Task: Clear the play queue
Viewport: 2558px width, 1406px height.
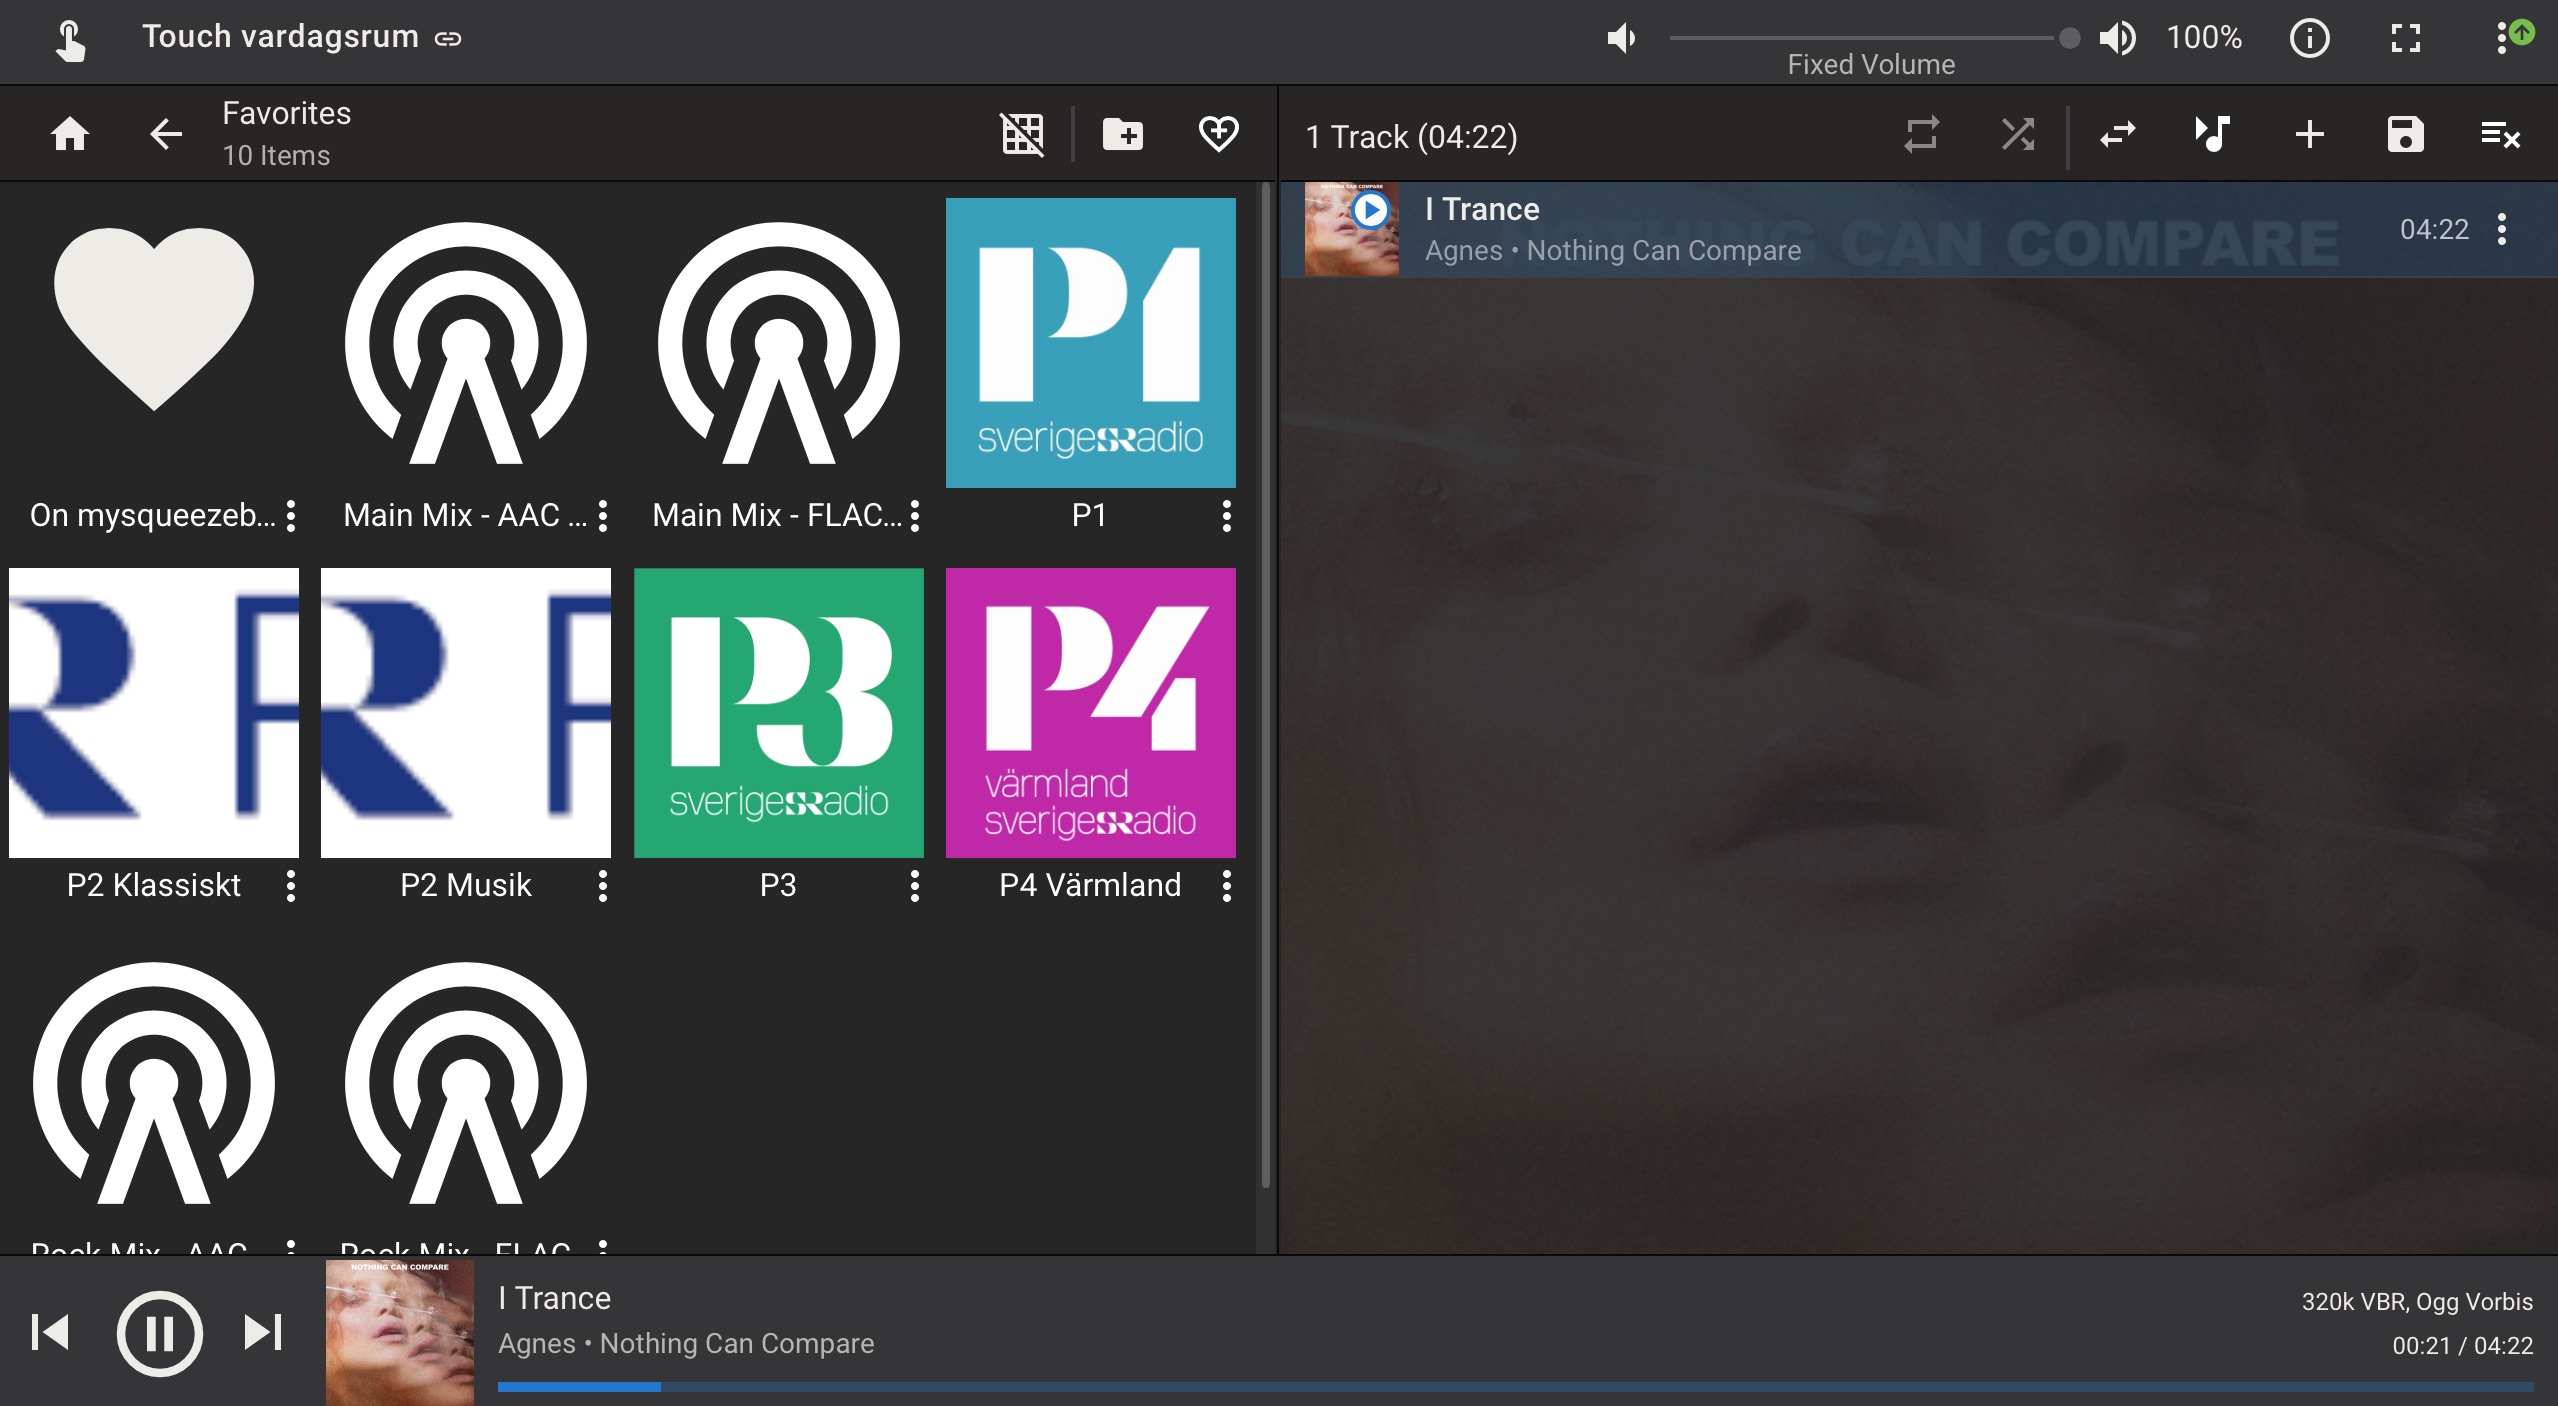Action: [x=2500, y=134]
